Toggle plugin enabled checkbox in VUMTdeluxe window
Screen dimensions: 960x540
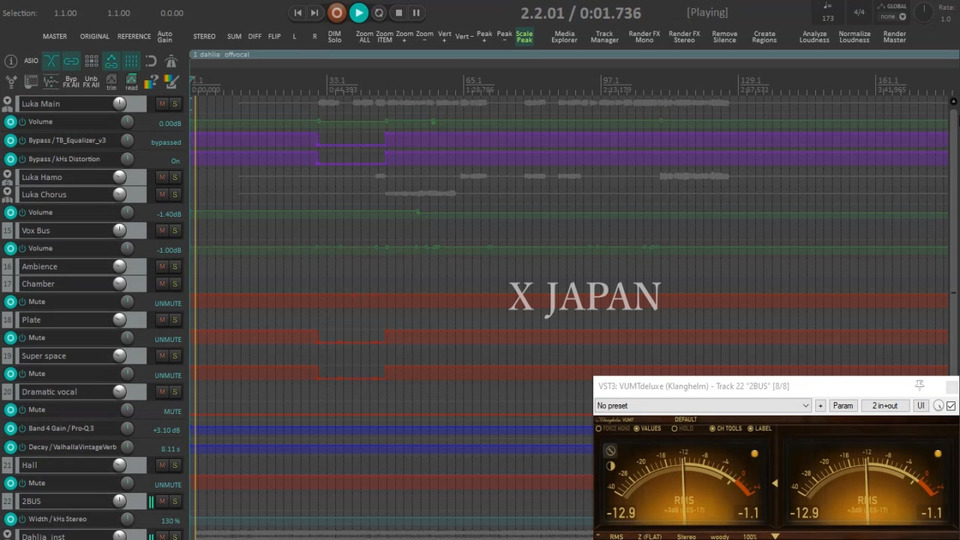951,406
